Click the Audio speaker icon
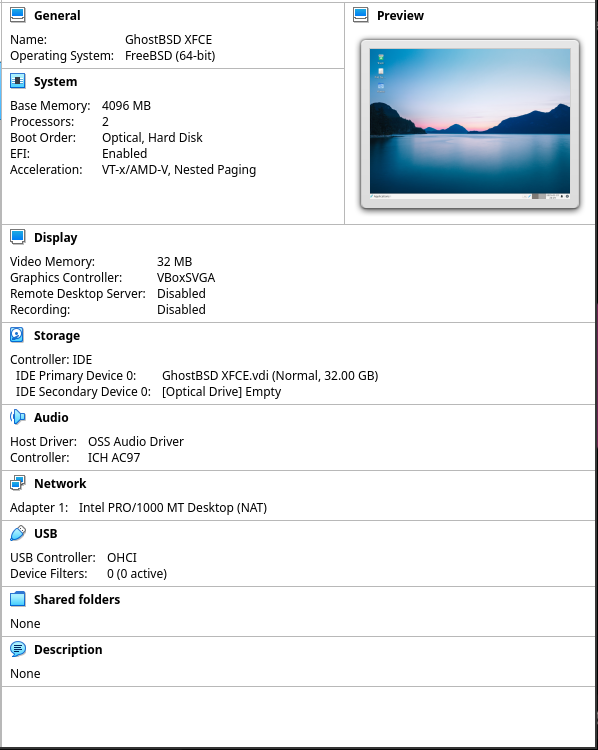598x750 pixels. pos(18,417)
